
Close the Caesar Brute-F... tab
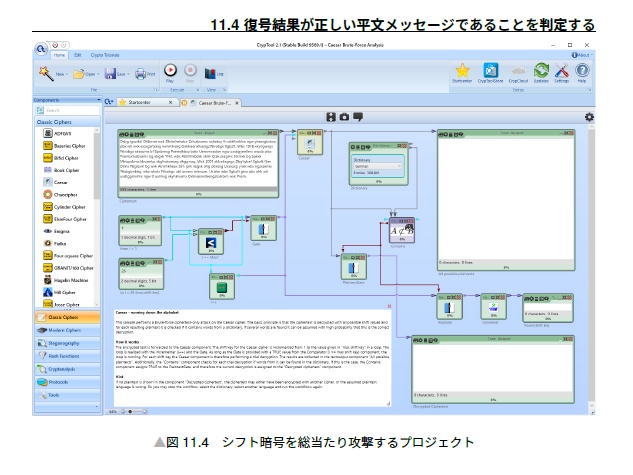tap(237, 103)
